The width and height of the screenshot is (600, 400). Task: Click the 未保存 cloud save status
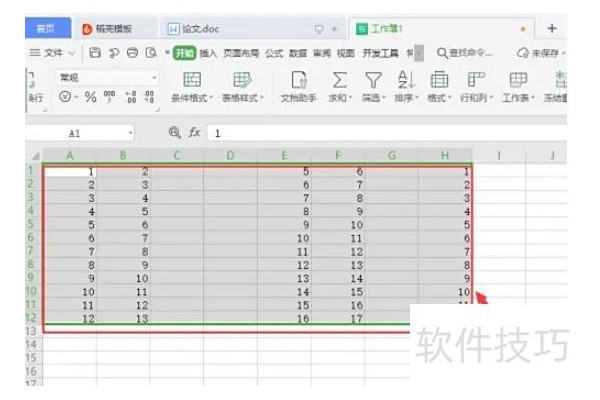pos(540,53)
